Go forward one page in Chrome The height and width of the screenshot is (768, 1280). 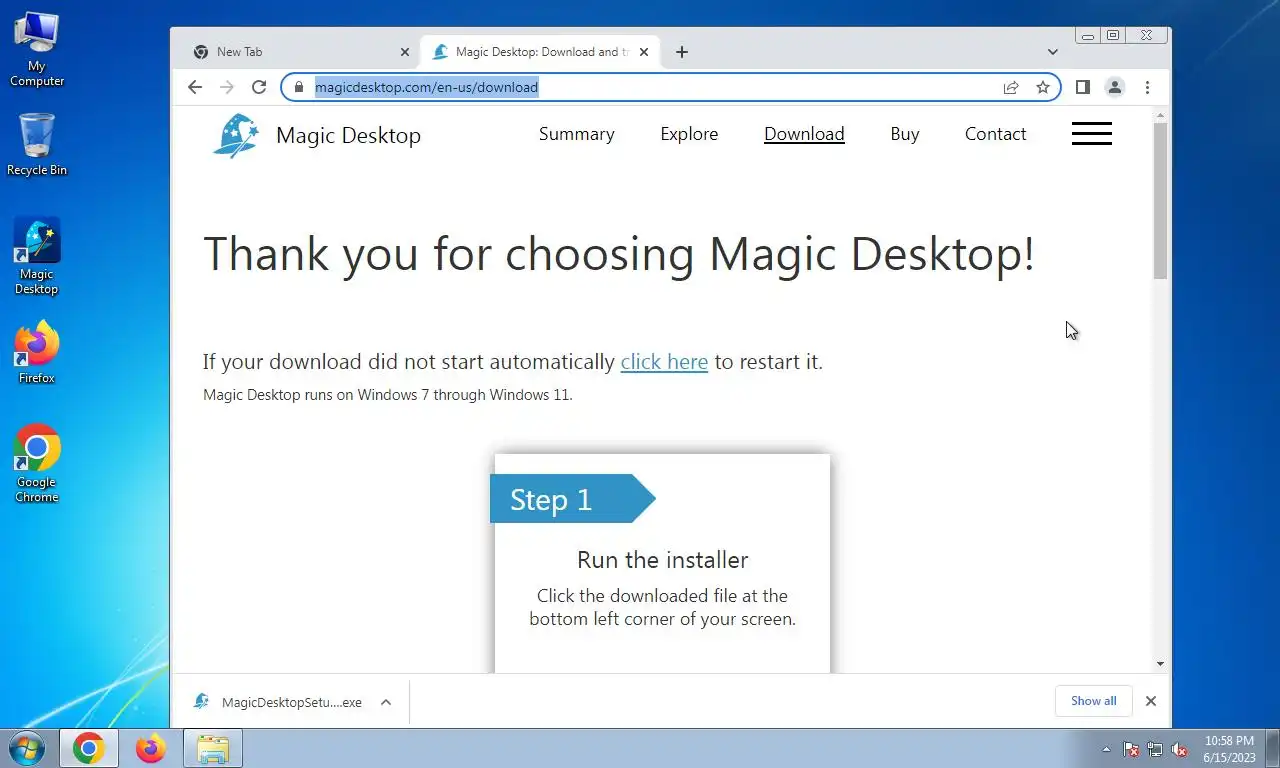(x=227, y=87)
